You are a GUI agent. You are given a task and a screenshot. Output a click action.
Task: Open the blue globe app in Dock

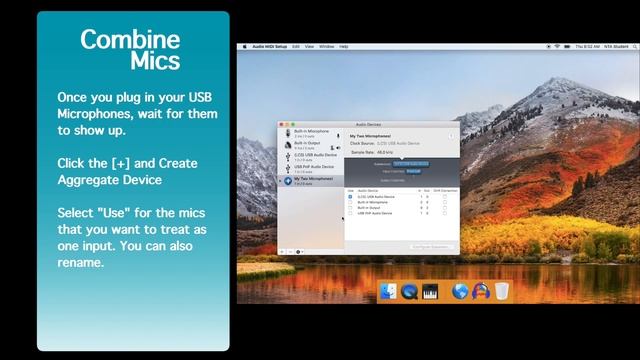tap(460, 291)
